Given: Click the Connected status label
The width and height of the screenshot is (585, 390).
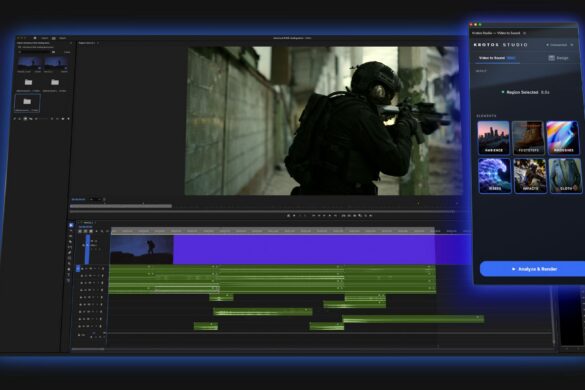Looking at the screenshot, I should [x=559, y=45].
